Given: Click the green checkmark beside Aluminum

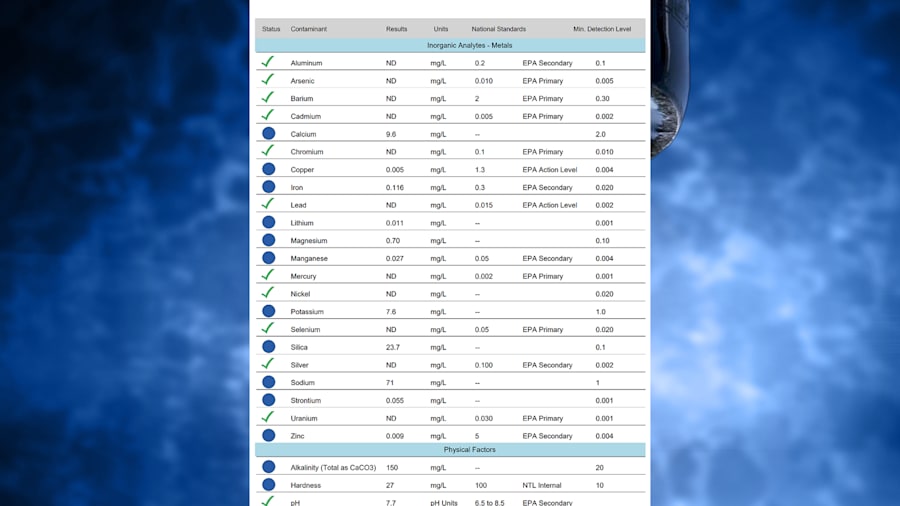Looking at the screenshot, I should point(267,61).
